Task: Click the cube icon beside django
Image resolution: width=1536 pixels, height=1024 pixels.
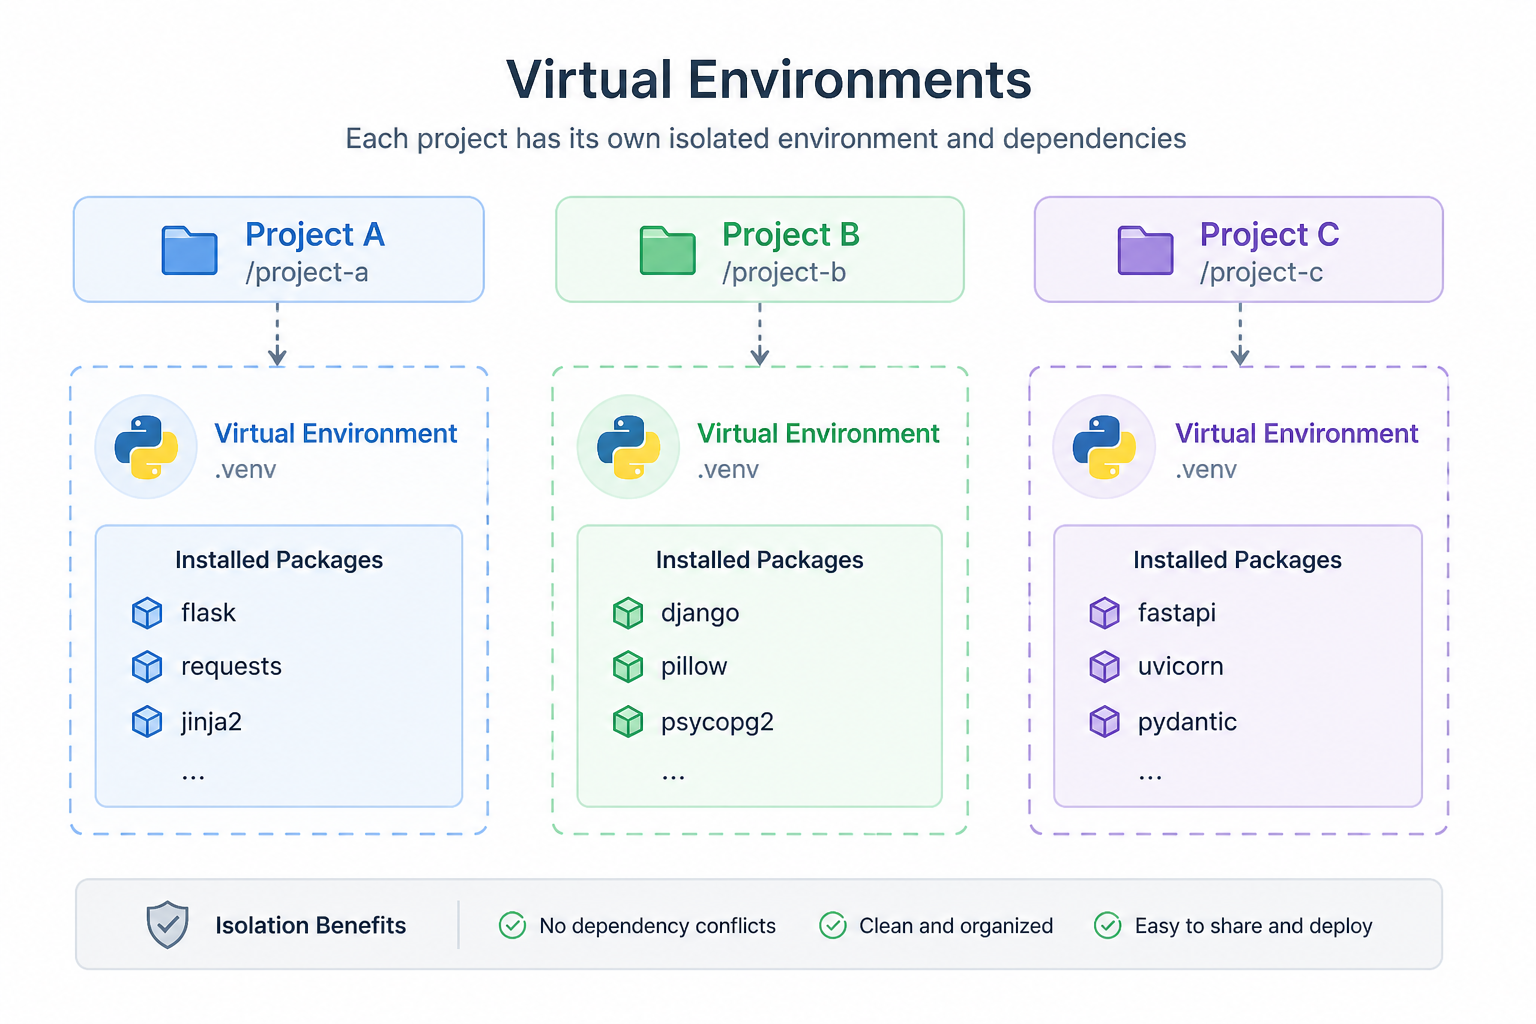Action: tap(628, 613)
